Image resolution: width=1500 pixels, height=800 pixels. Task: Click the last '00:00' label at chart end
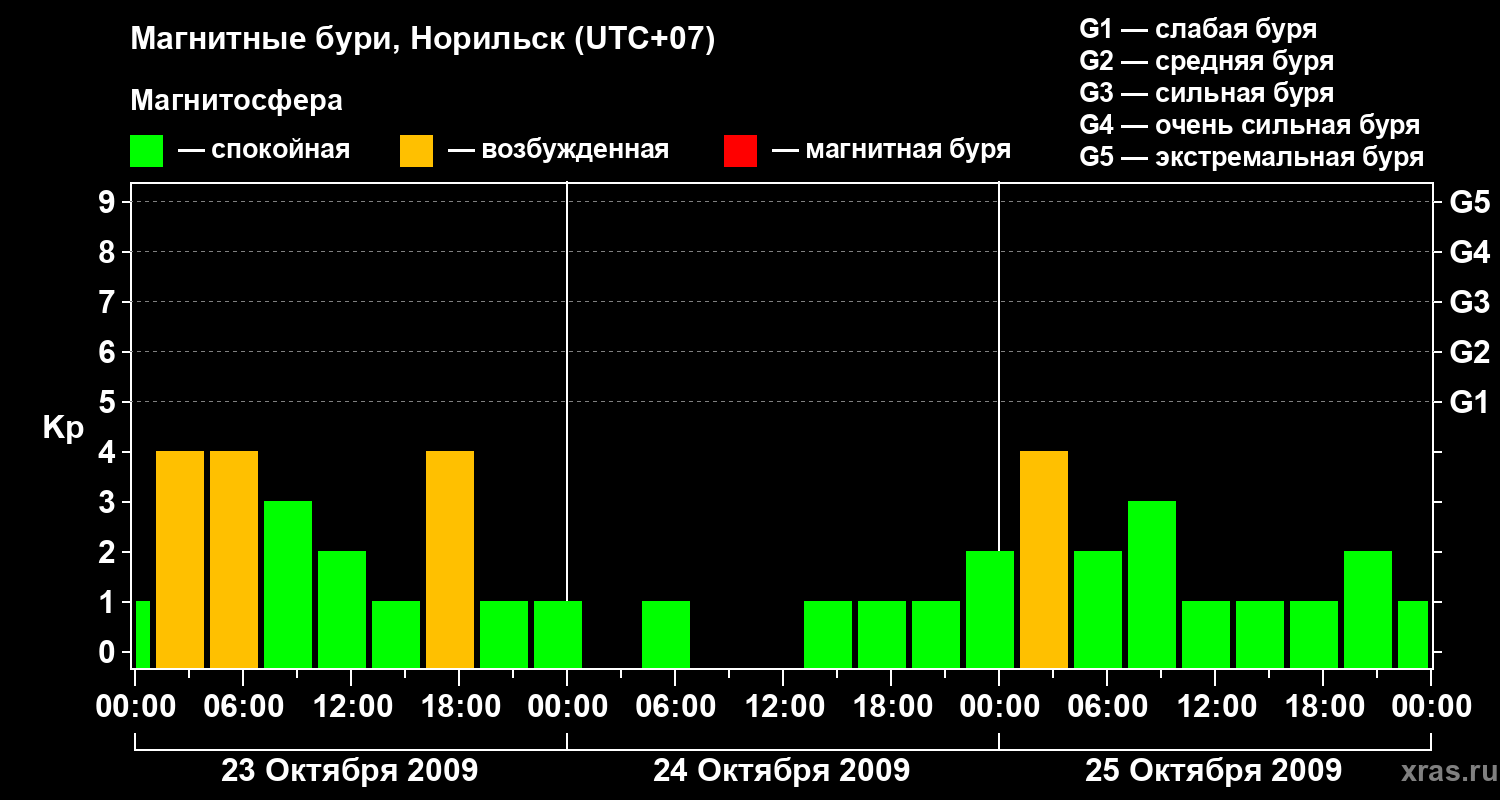point(1431,706)
